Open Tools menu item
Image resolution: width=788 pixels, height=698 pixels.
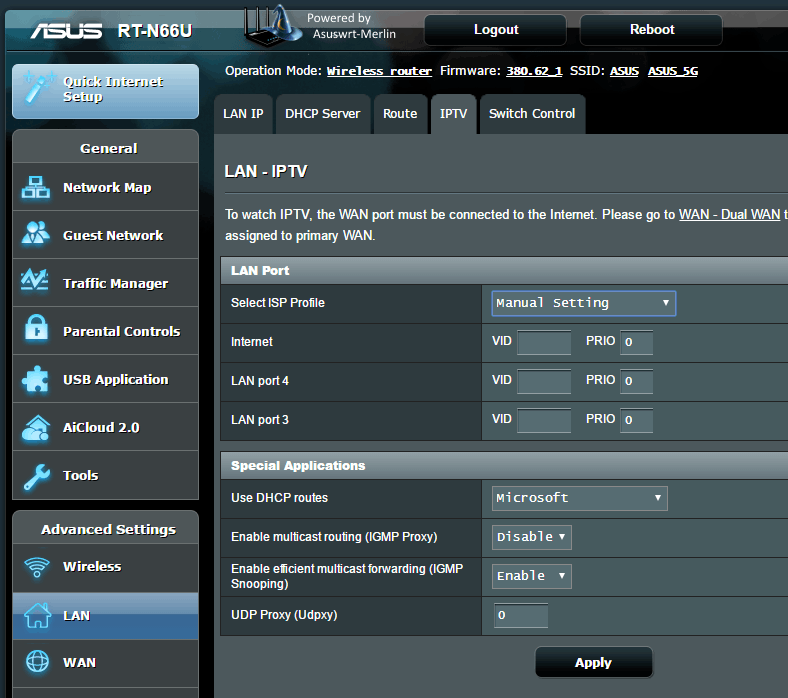(106, 475)
